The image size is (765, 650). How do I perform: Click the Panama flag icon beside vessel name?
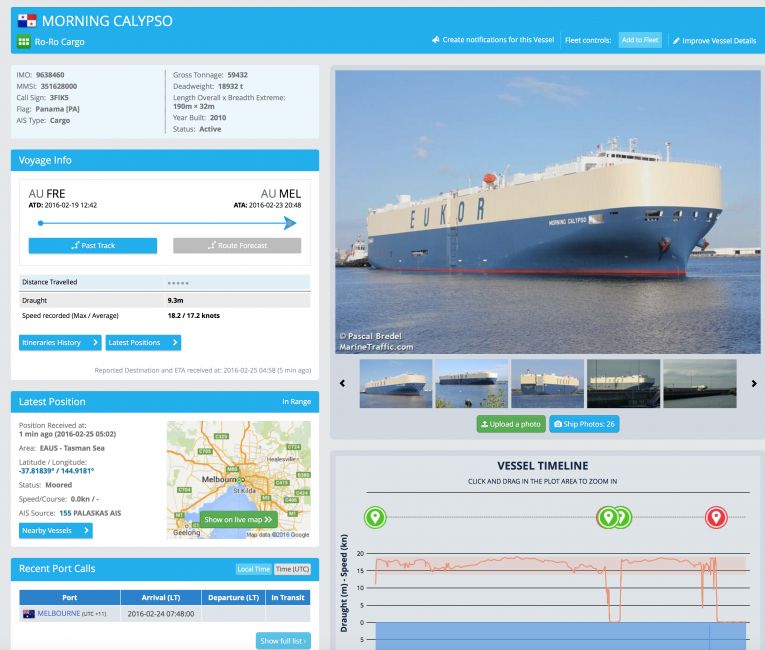click(x=27, y=20)
